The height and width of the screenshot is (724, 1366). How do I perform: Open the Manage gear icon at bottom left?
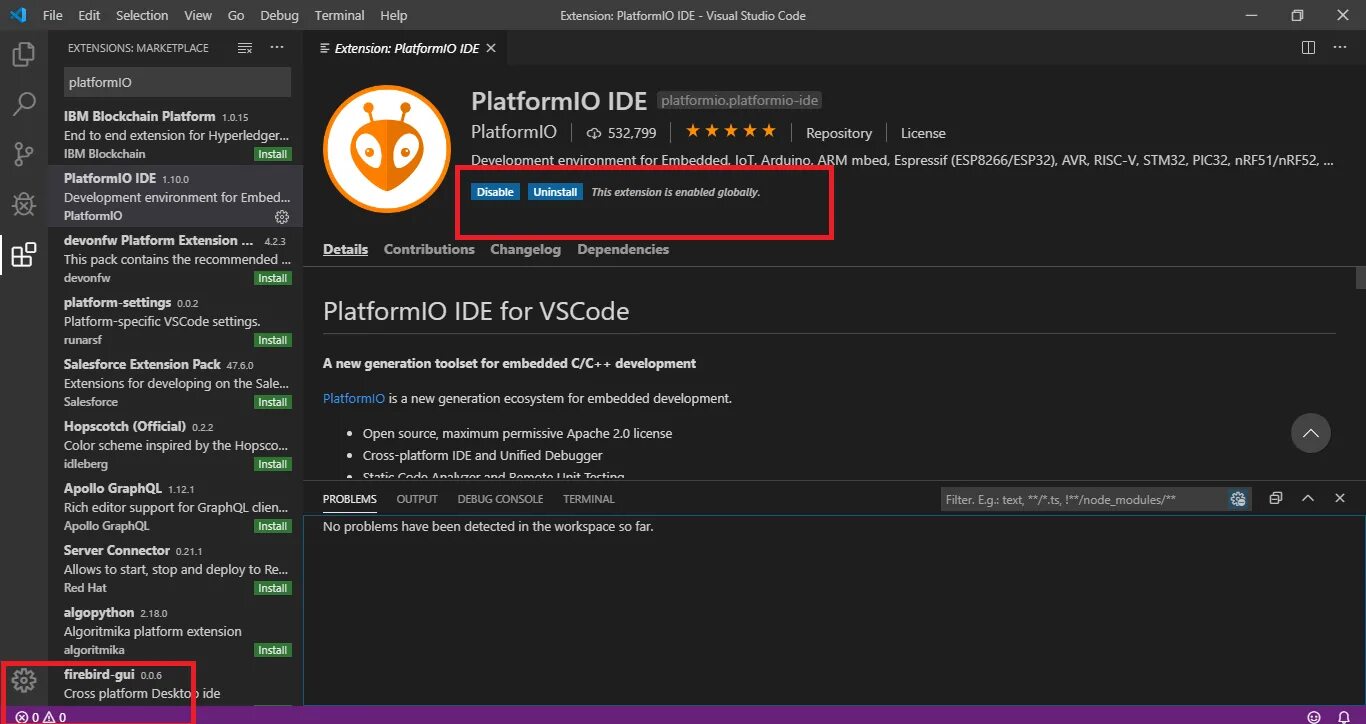coord(23,679)
